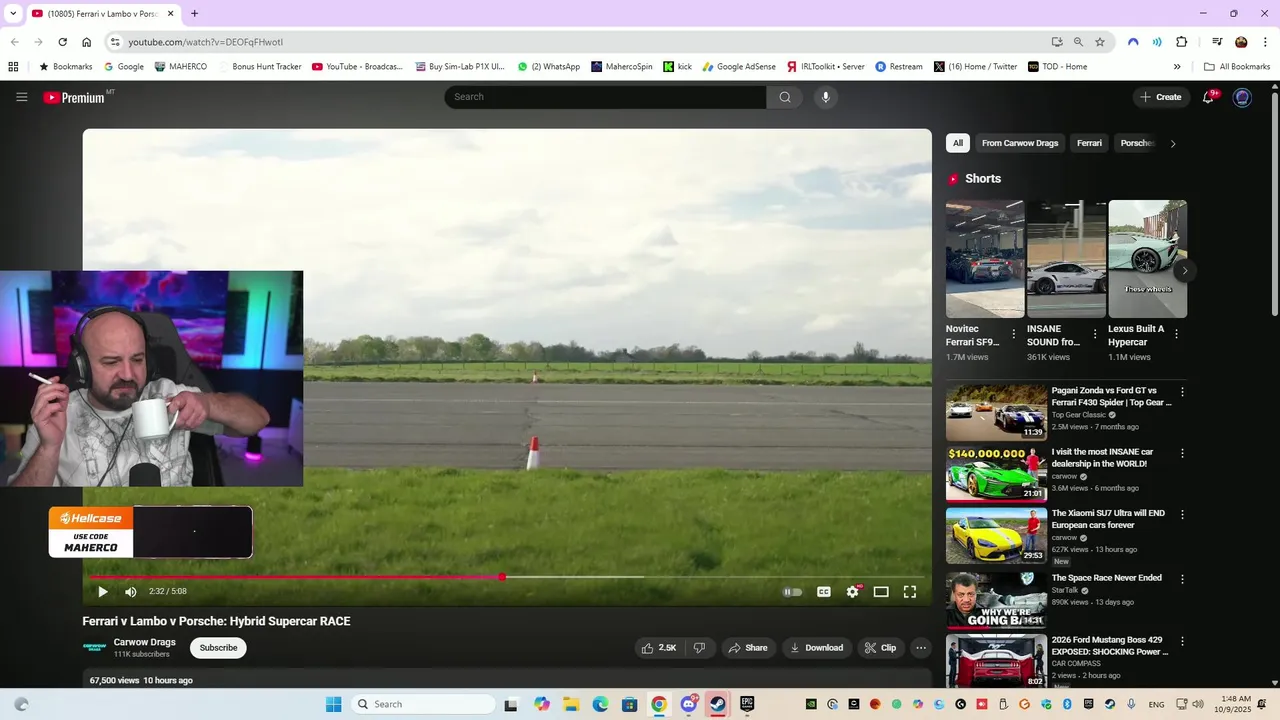Open the Xiaomi SU7 Ultra video thumbnail
The height and width of the screenshot is (720, 1280).
996,536
